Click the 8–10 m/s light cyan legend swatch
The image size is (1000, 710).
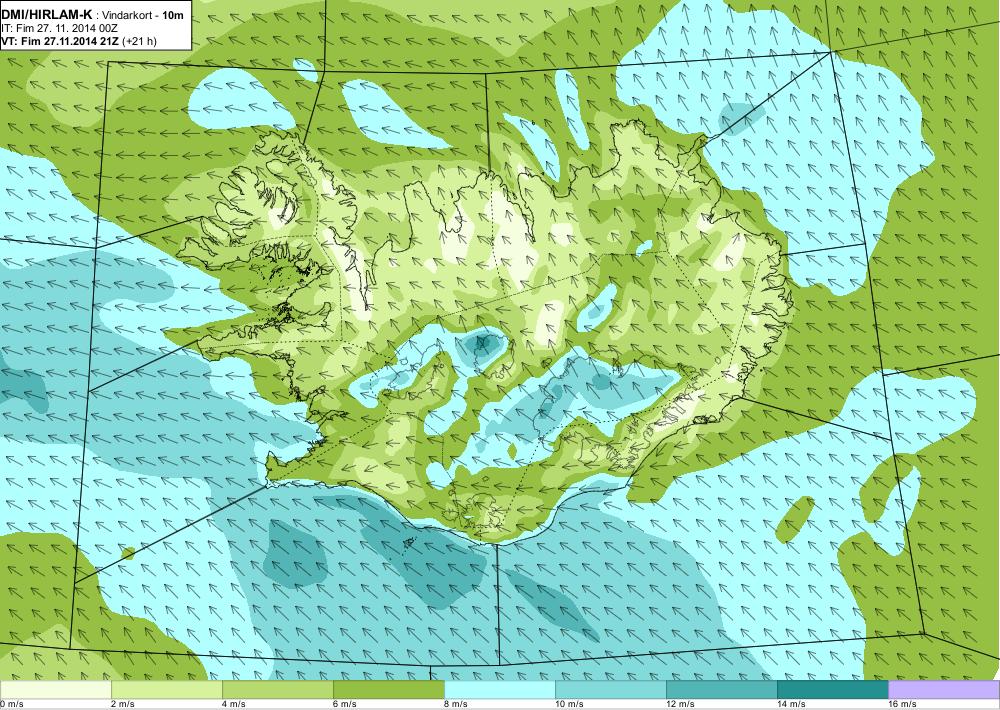point(500,689)
